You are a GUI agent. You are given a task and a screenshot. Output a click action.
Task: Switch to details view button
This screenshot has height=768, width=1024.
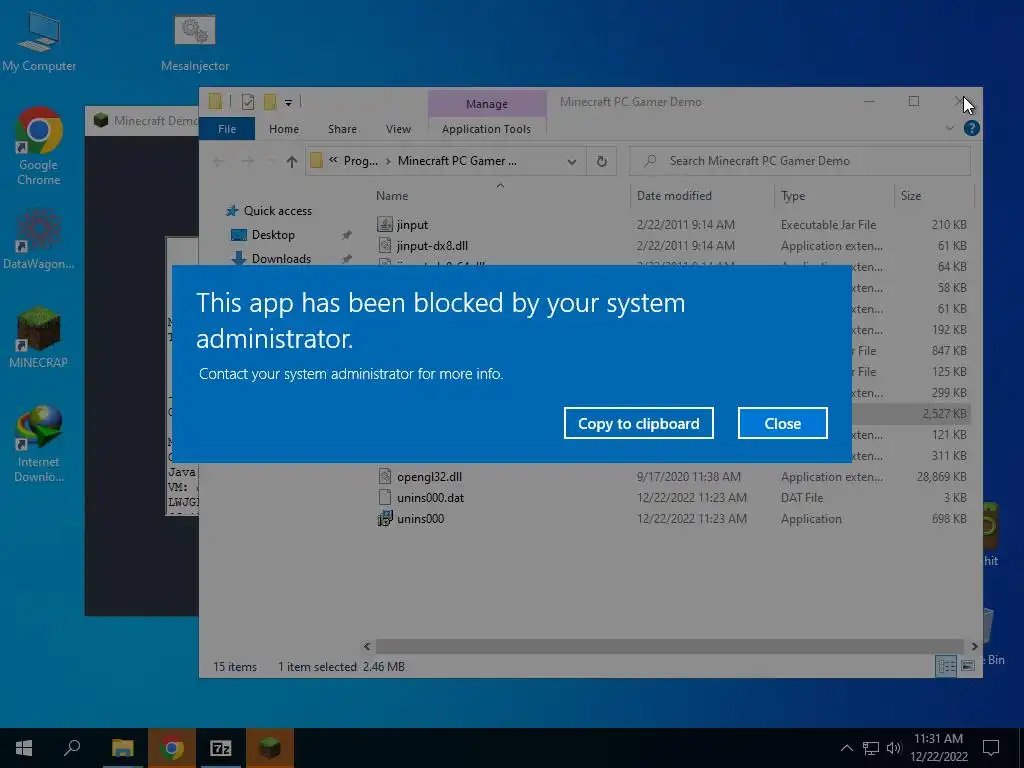[x=946, y=665]
